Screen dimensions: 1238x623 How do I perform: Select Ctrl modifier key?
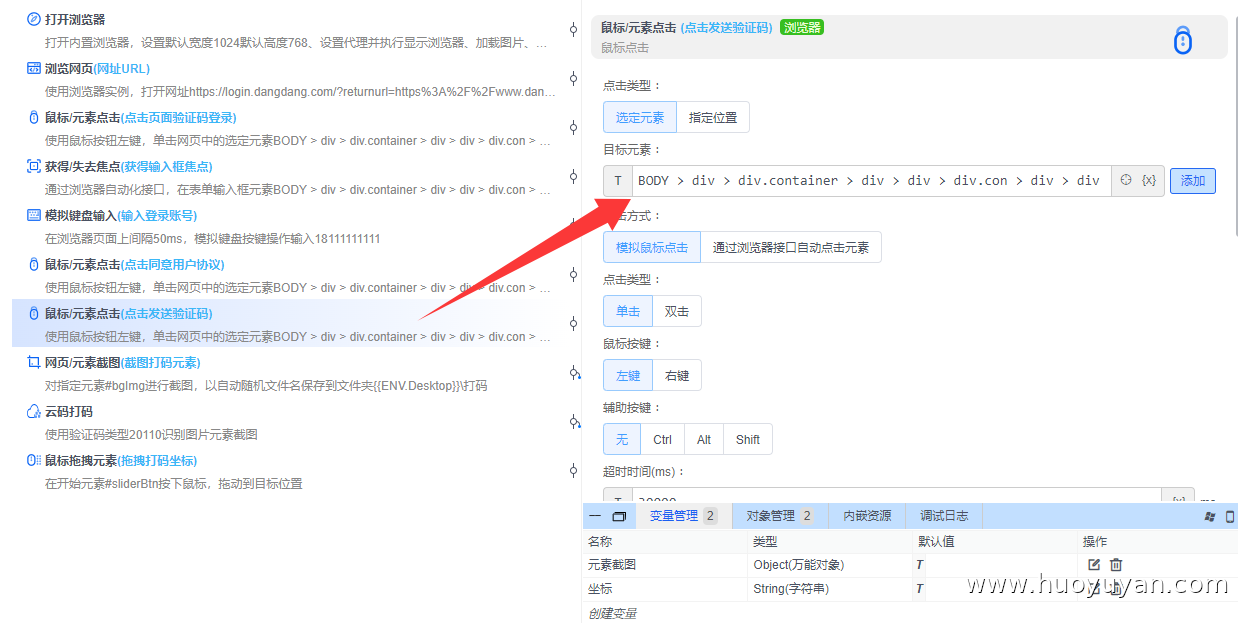[x=663, y=439]
